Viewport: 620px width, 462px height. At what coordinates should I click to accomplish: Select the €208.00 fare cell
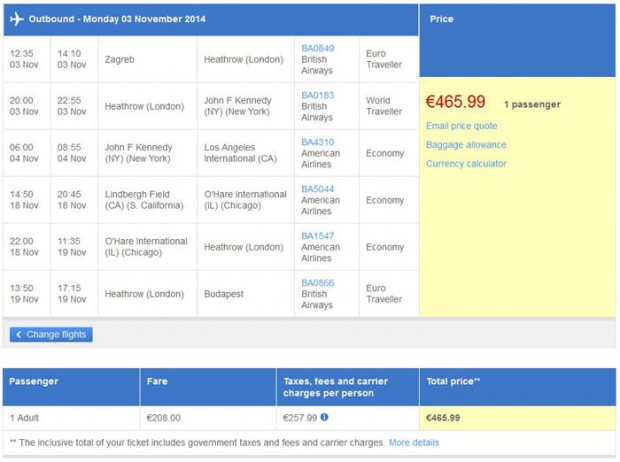coord(166,417)
